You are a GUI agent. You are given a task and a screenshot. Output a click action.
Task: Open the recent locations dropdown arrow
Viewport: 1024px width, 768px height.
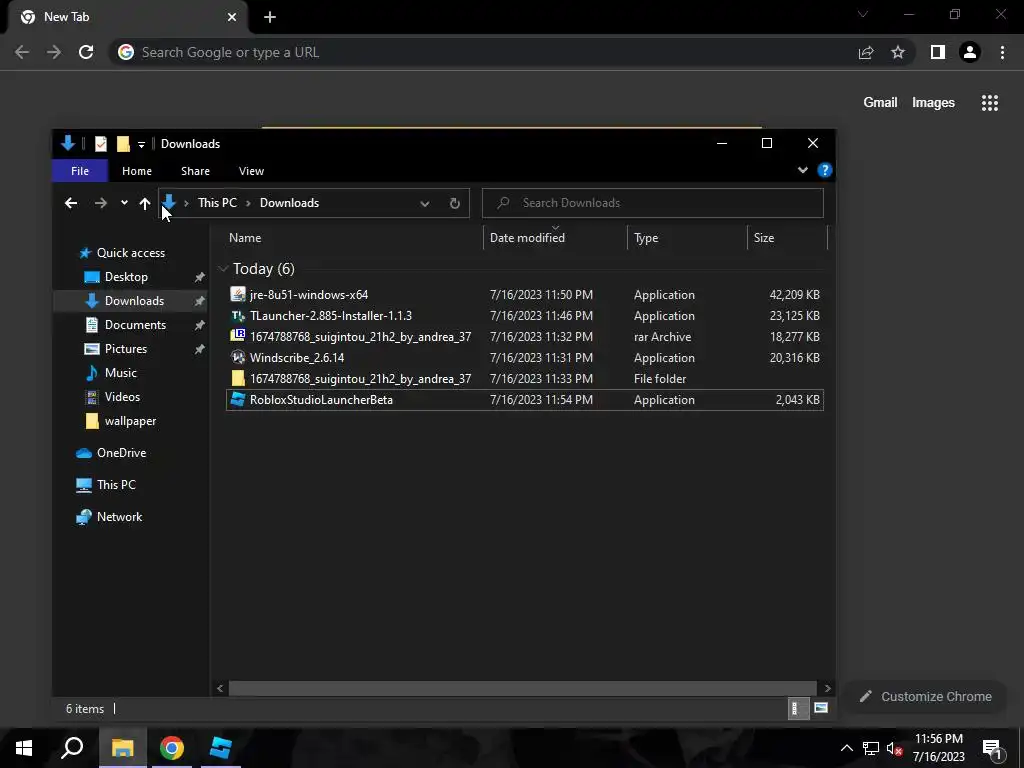[x=124, y=203]
